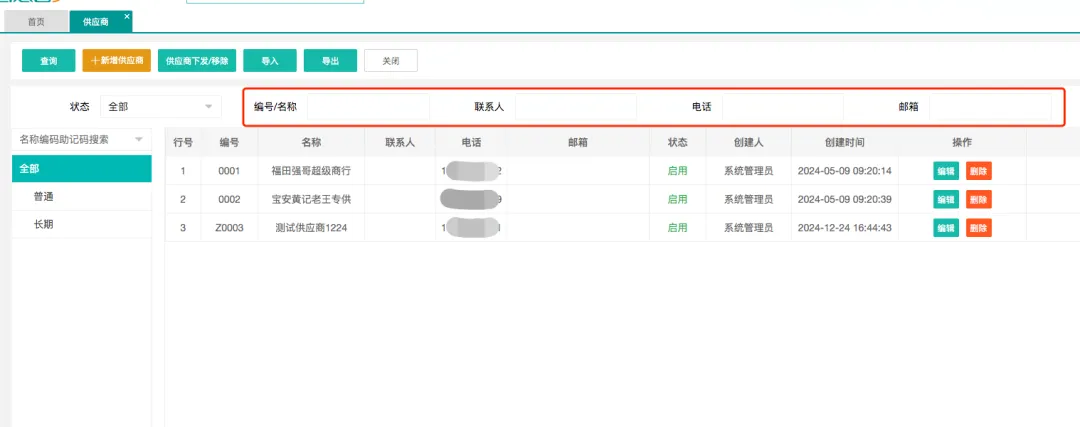Click the 导入 import button
The image size is (1080, 427).
click(x=270, y=61)
